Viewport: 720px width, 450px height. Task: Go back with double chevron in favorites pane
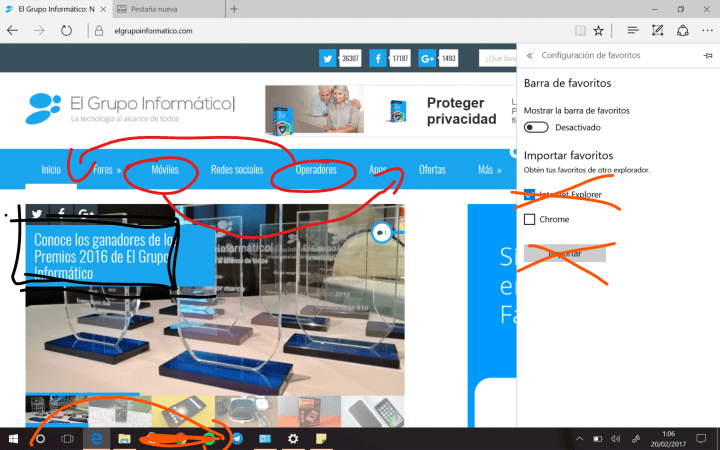tap(529, 55)
